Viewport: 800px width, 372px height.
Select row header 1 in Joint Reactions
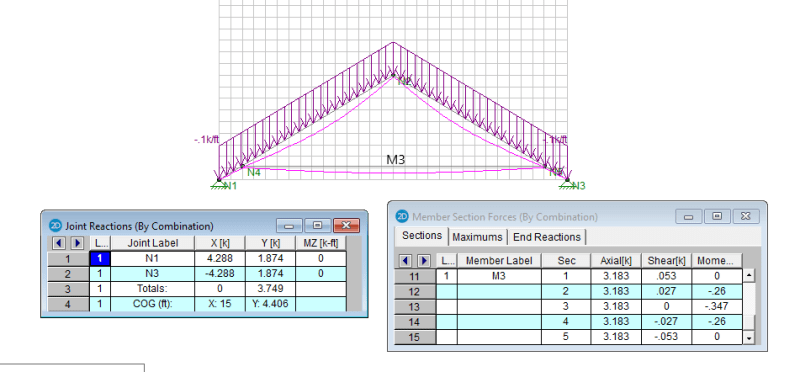pyautogui.click(x=68, y=259)
